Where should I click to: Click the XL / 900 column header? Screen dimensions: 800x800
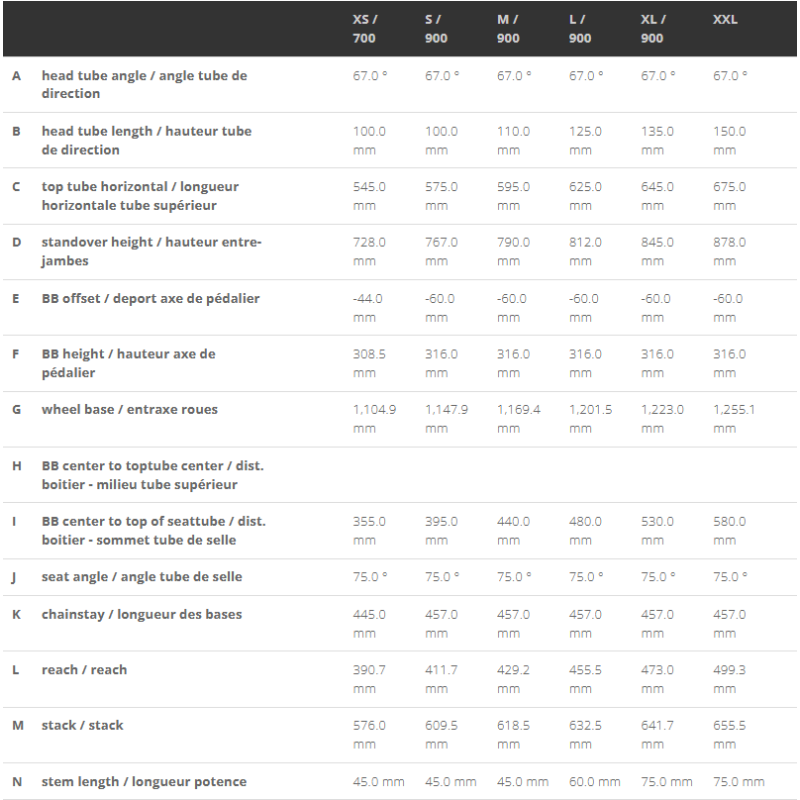coord(653,29)
